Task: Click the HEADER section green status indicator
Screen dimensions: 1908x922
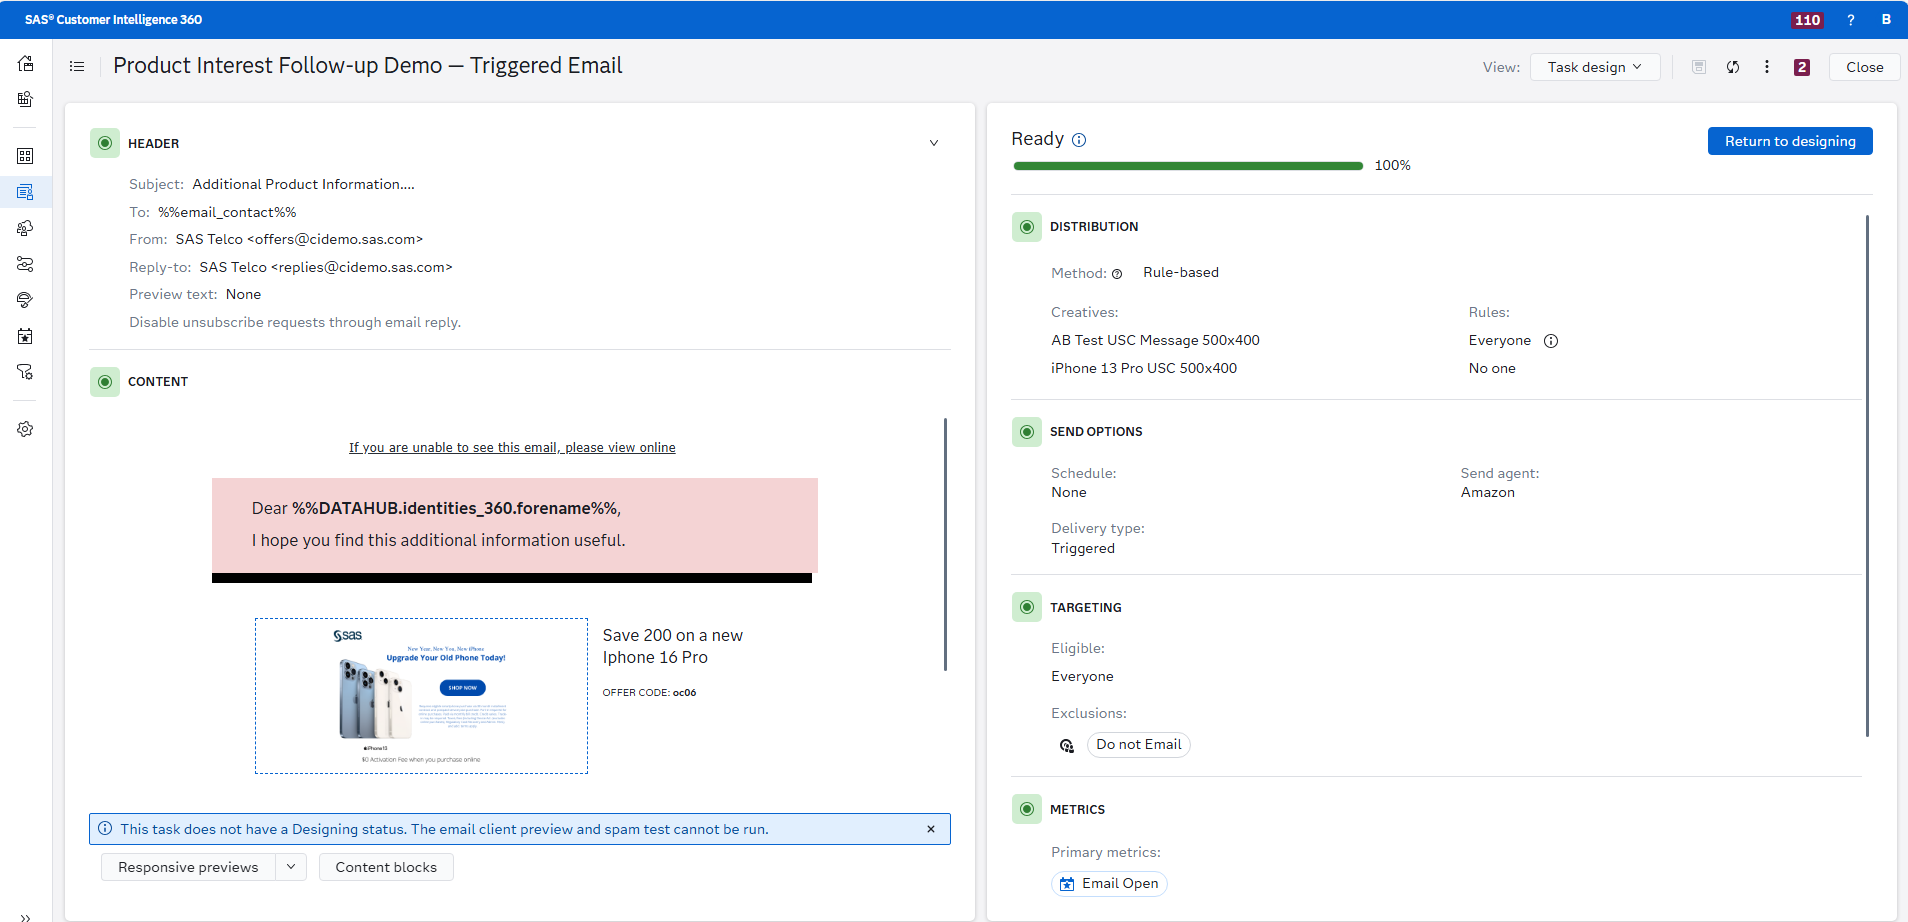Action: click(x=105, y=143)
